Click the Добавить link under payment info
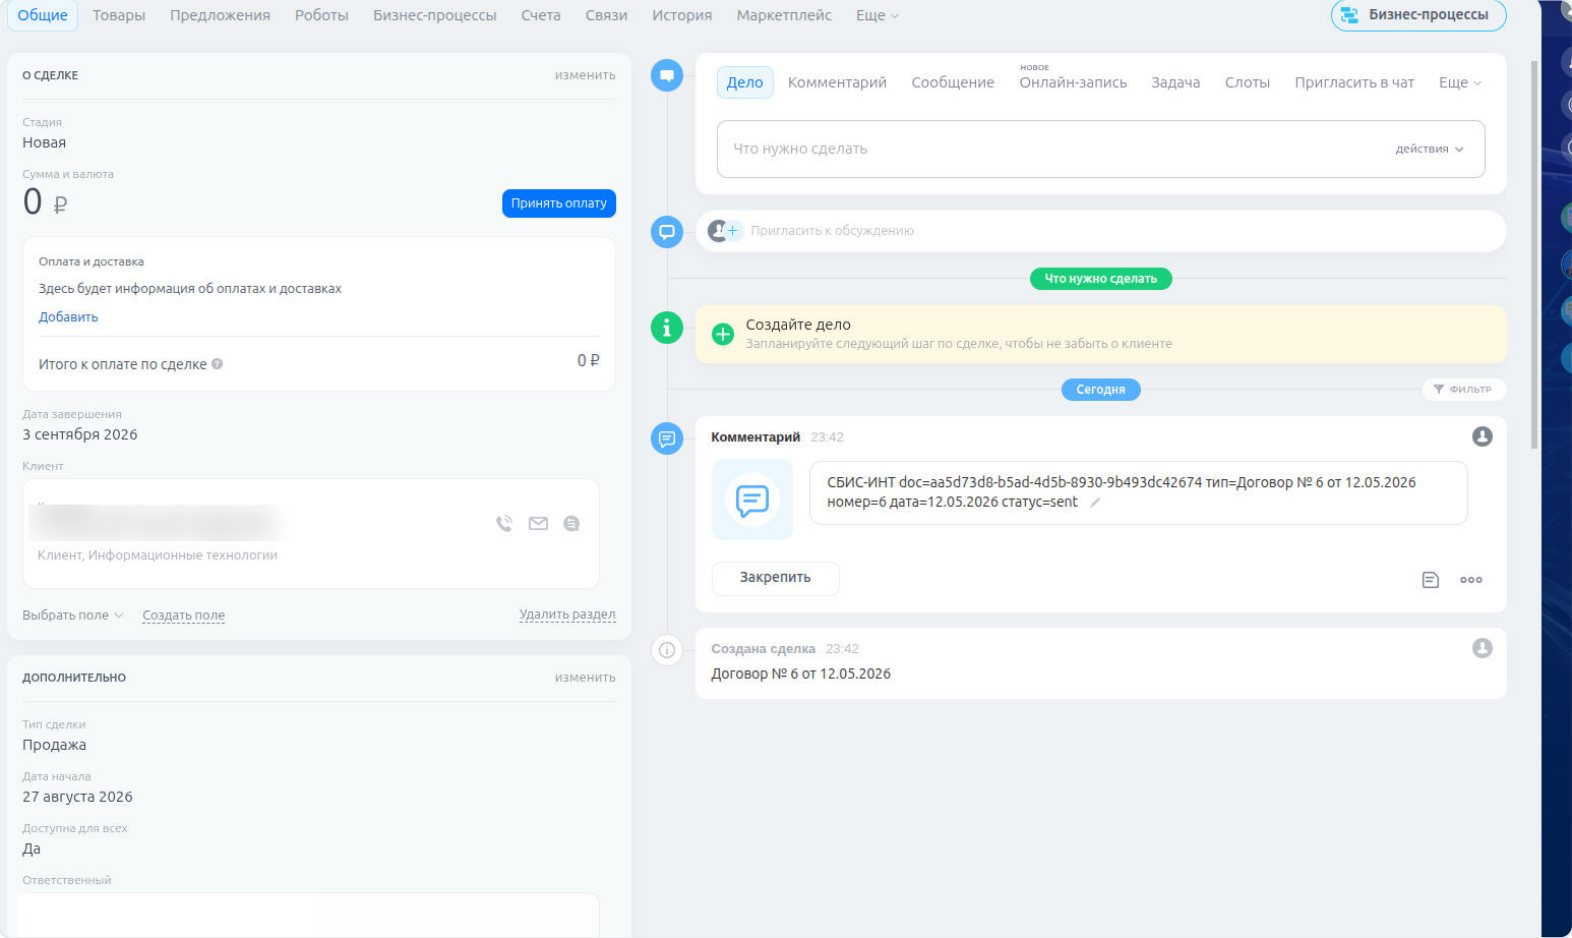This screenshot has height=938, width=1572. (68, 317)
